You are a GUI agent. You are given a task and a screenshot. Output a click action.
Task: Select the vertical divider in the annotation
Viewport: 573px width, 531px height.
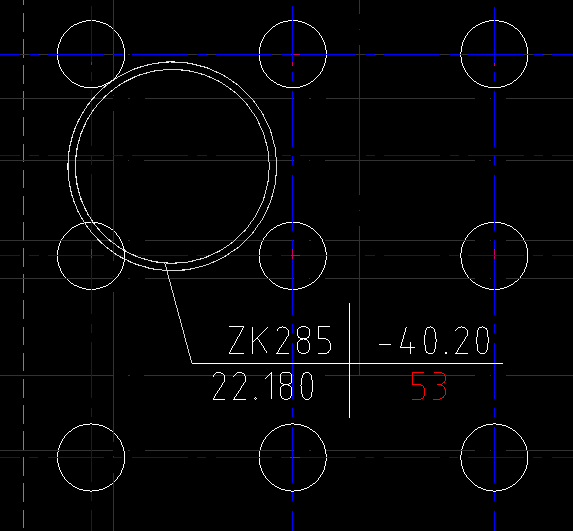[349, 360]
